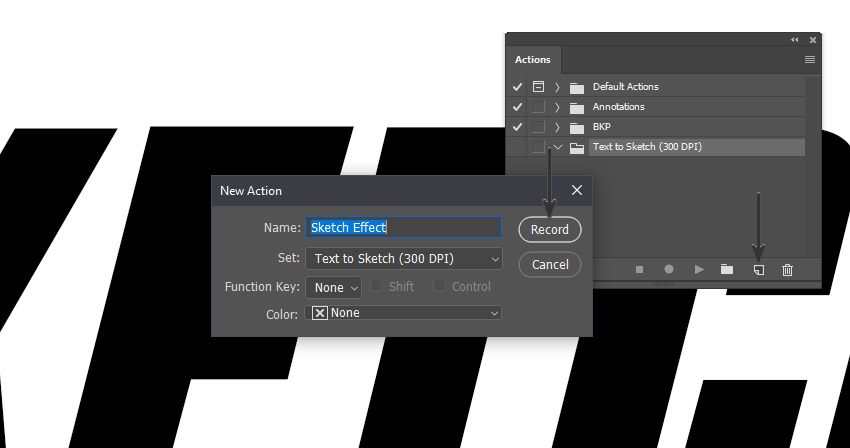Viewport: 850px width, 448px height.
Task: Click the Cancel button
Action: coord(550,265)
